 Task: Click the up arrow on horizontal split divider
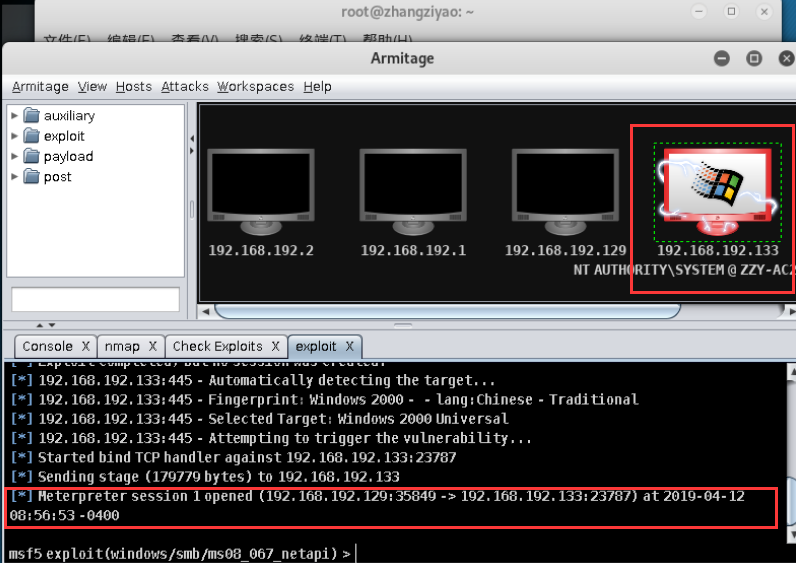(40, 325)
